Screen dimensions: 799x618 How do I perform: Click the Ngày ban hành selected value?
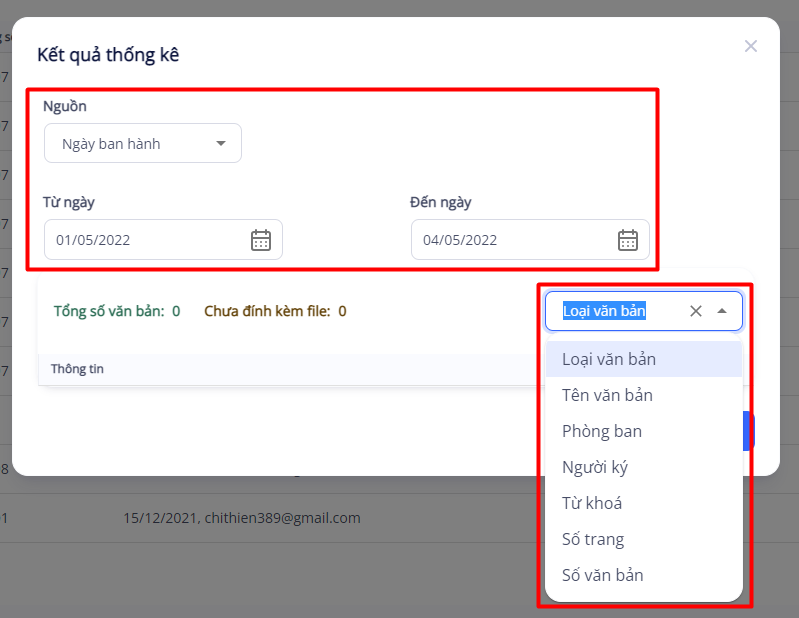pos(111,144)
